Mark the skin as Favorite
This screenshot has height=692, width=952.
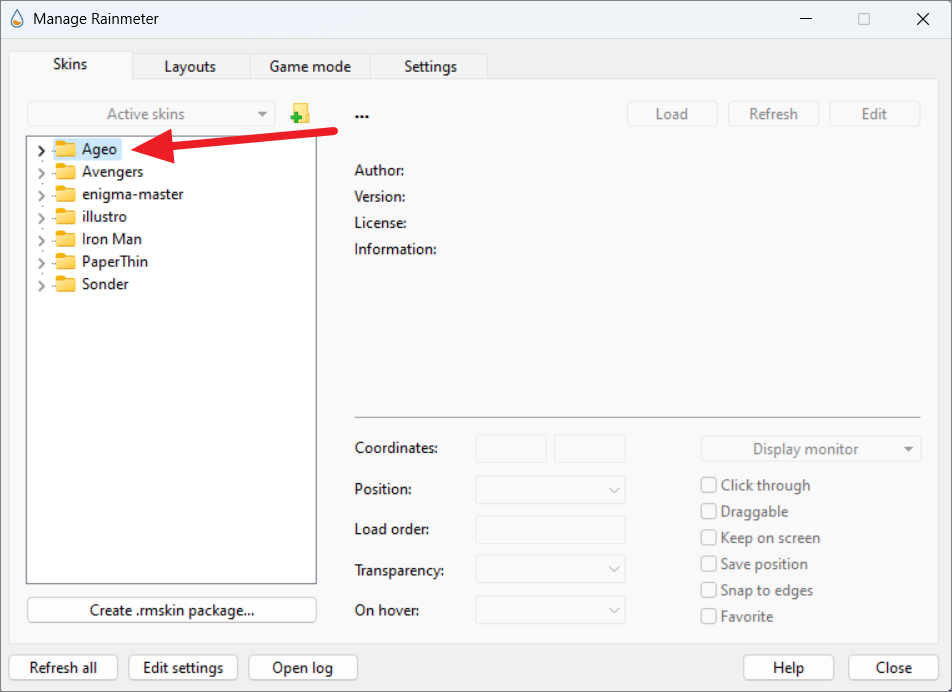[x=708, y=616]
